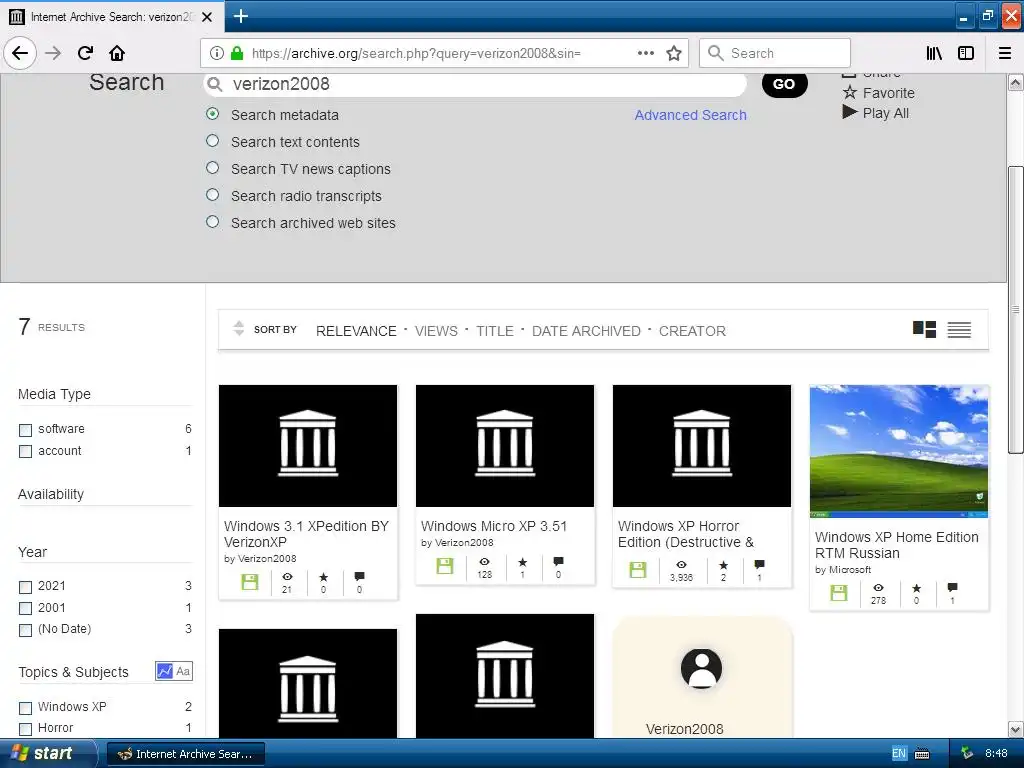
Task: Switch results to tile grid view
Action: (x=924, y=329)
